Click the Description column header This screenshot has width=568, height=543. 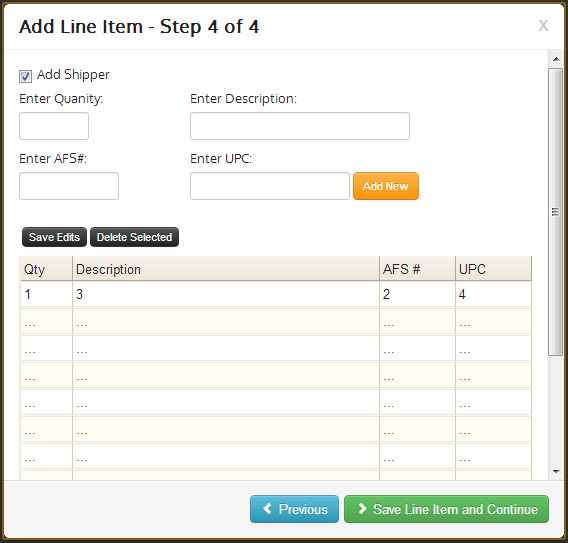pos(226,269)
